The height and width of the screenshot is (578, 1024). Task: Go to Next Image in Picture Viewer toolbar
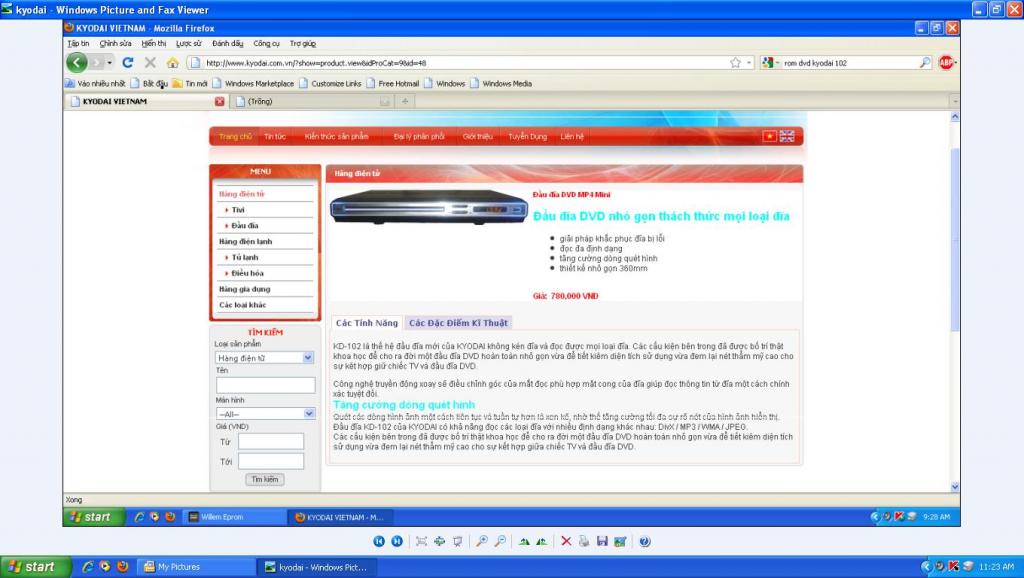[397, 541]
